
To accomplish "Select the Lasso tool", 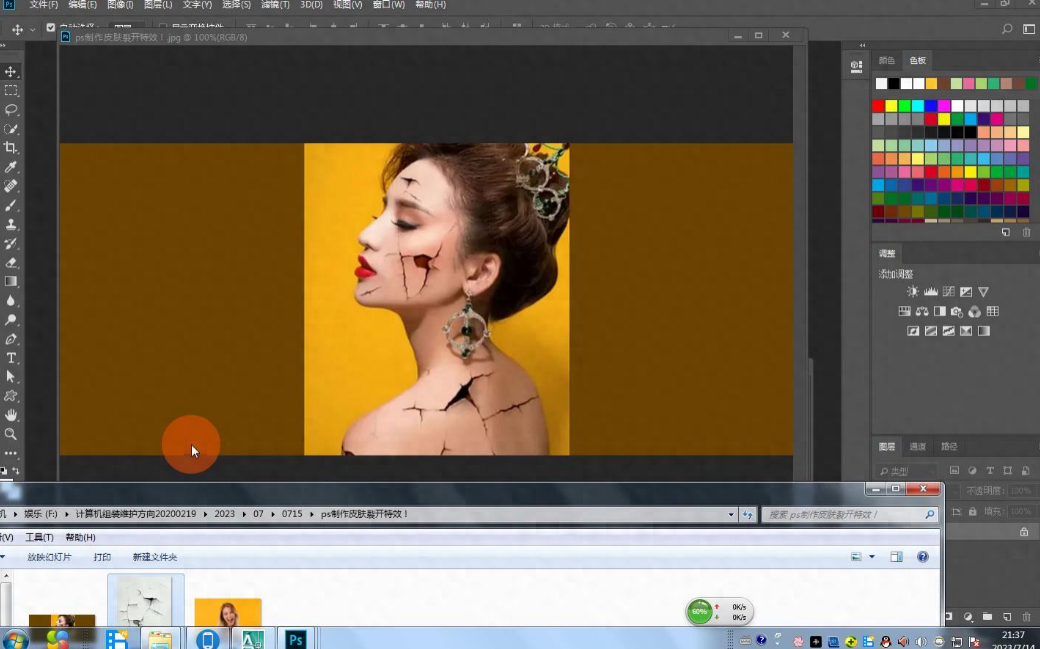I will point(11,109).
